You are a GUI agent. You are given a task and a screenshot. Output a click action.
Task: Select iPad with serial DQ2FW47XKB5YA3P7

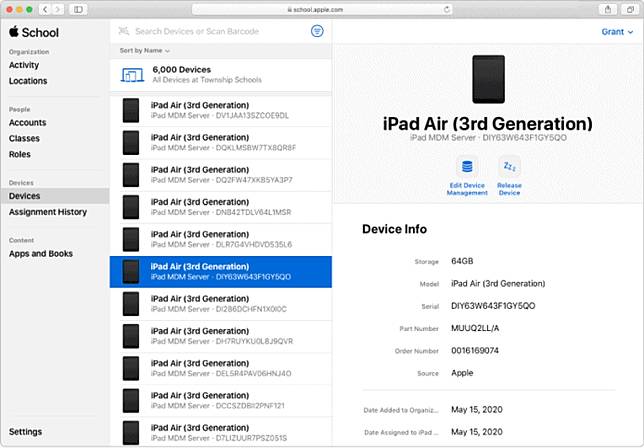[221, 175]
